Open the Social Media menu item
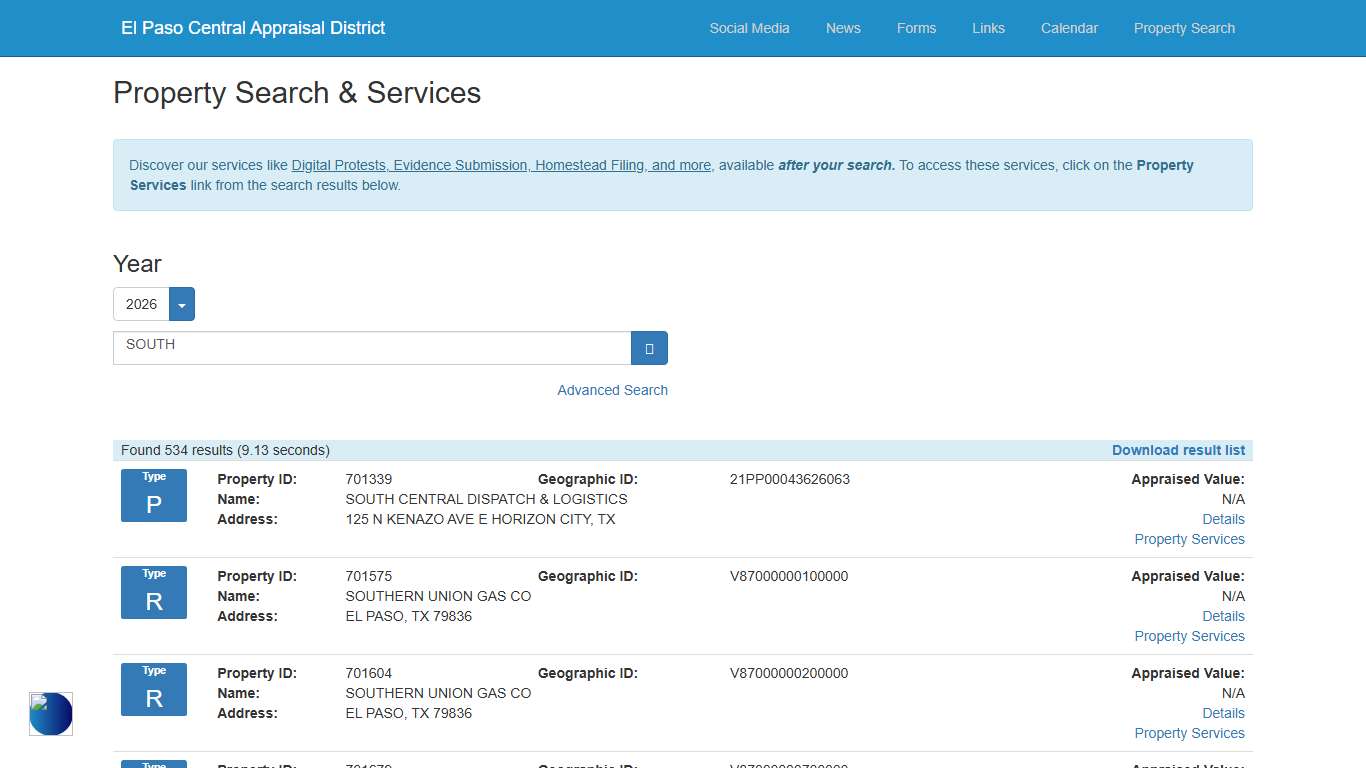The image size is (1366, 768). click(749, 28)
